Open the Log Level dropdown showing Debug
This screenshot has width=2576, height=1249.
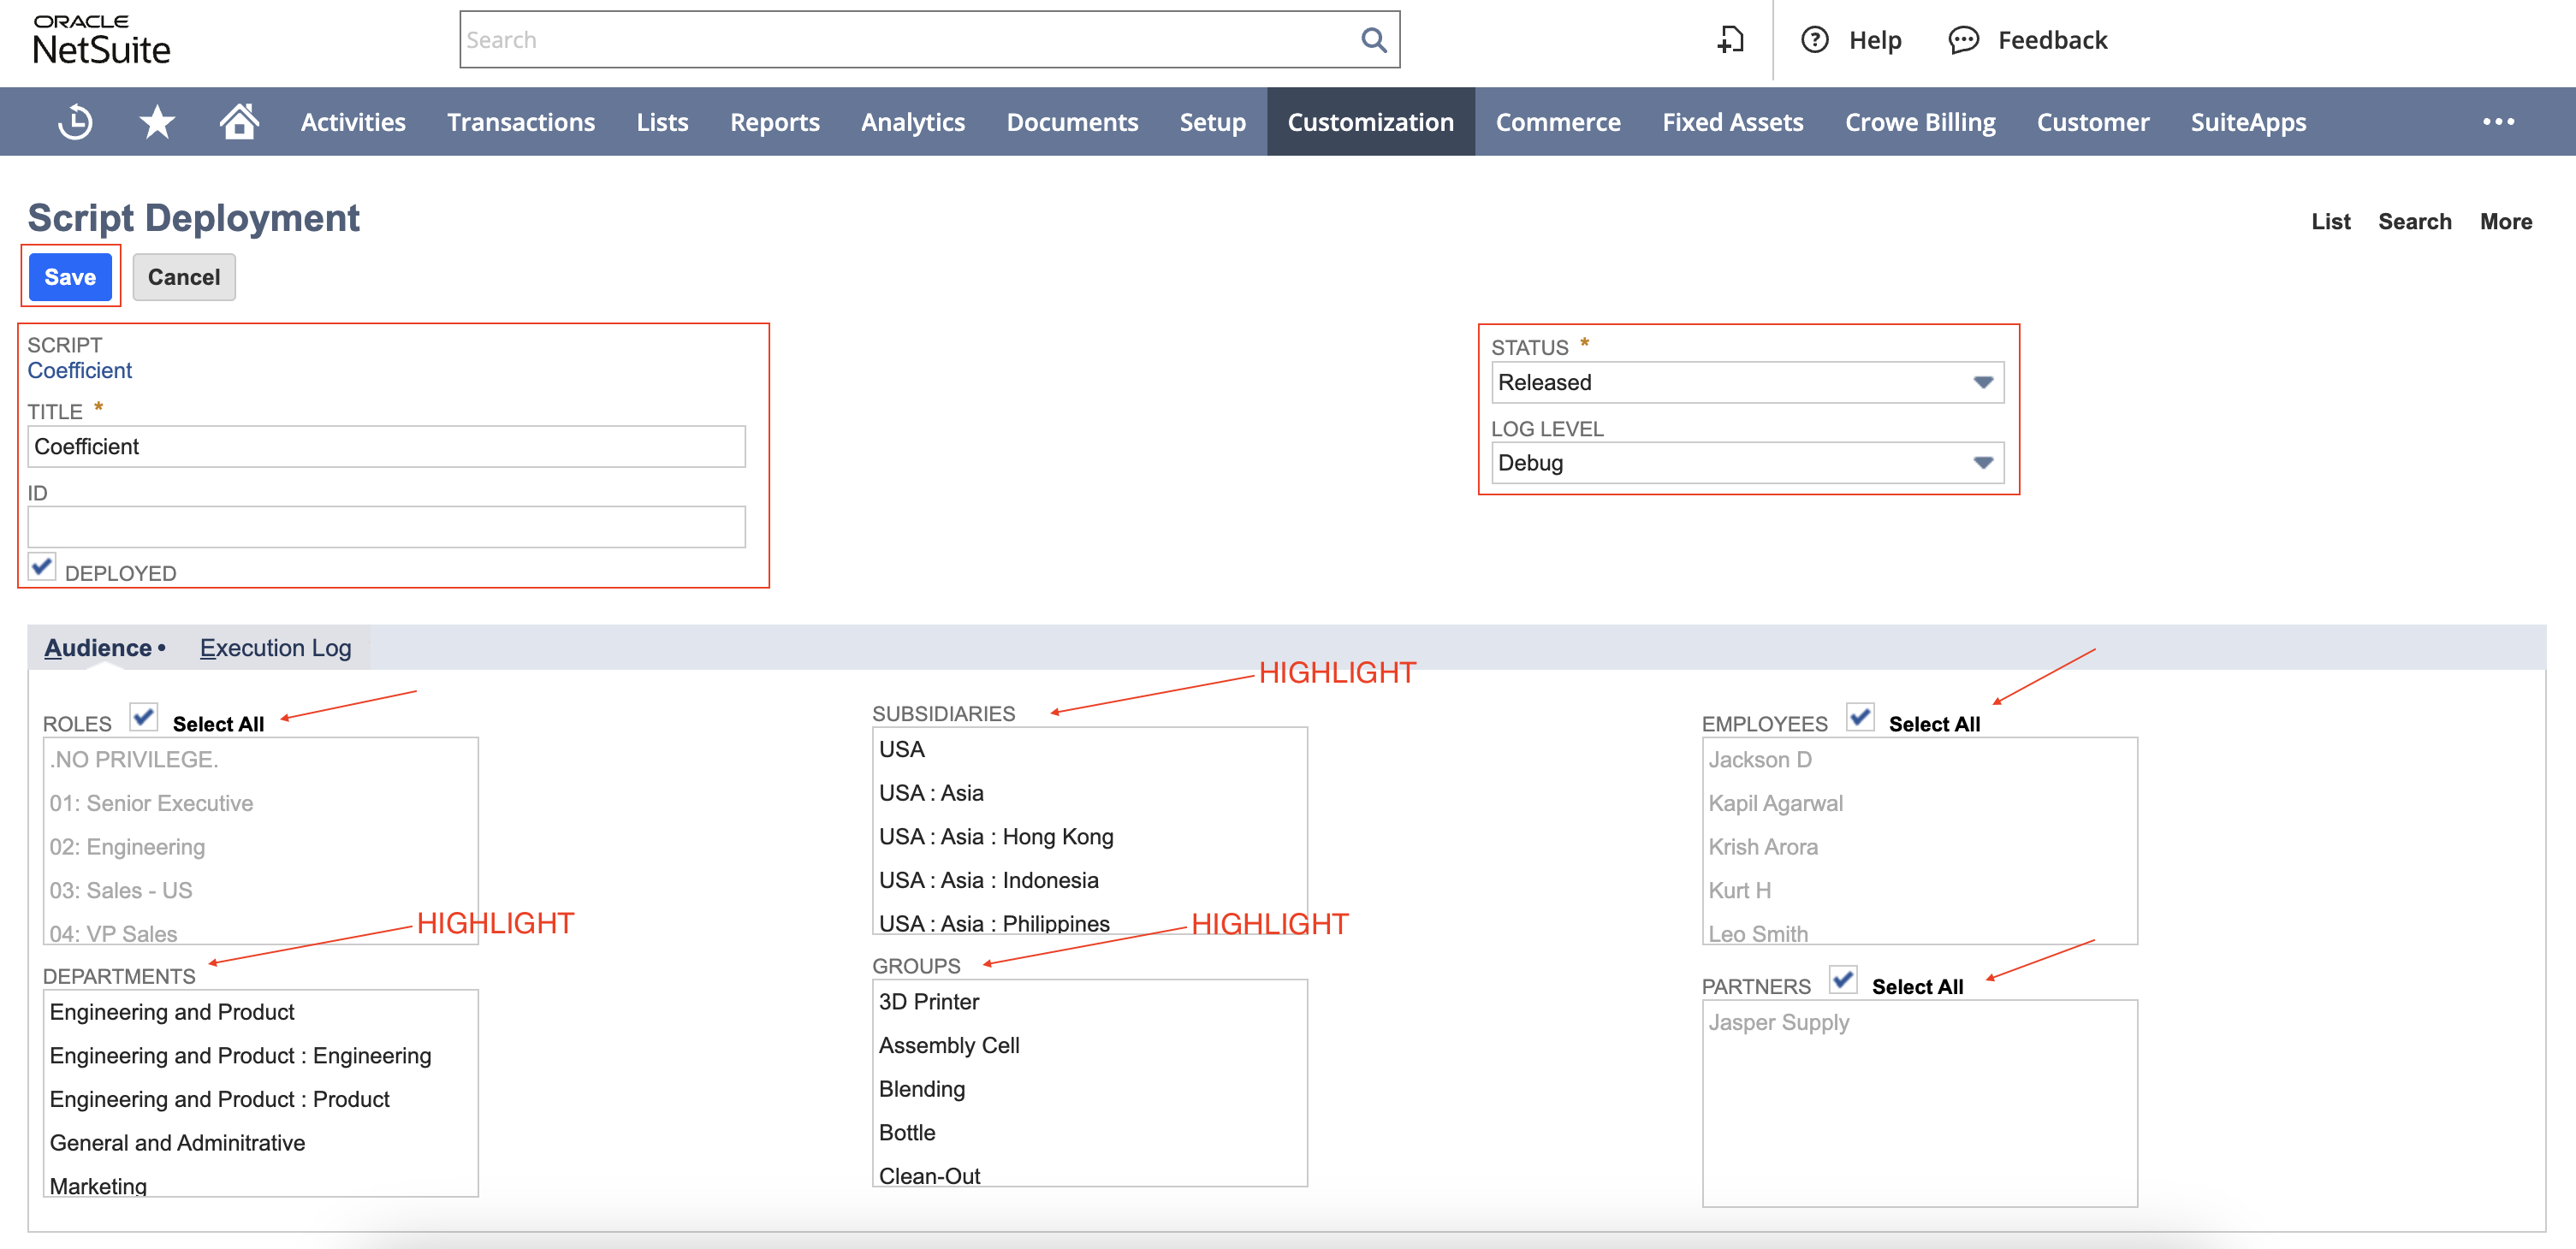(x=1747, y=463)
